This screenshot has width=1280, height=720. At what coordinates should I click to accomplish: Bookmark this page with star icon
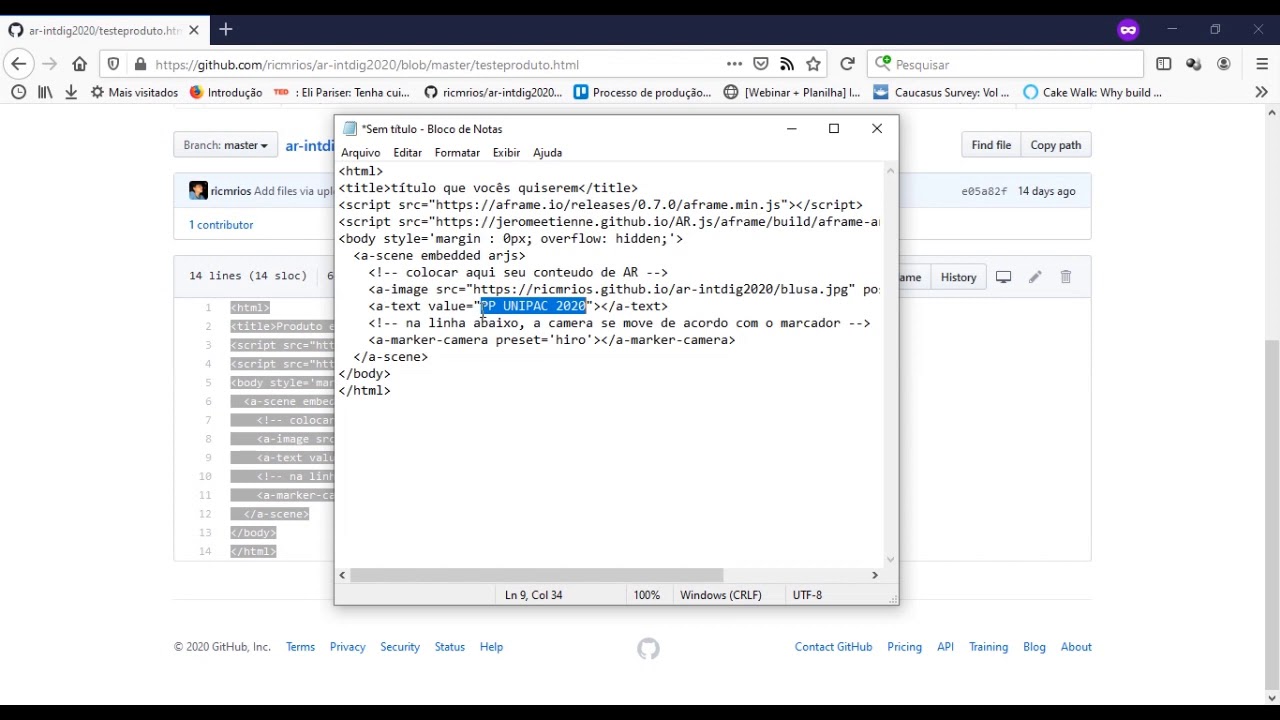(813, 64)
